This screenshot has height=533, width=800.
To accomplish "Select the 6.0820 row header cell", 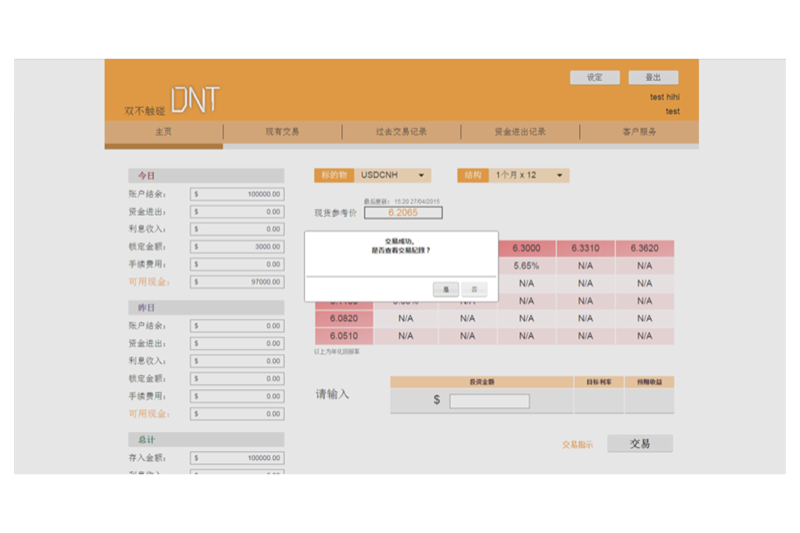I will (x=344, y=319).
